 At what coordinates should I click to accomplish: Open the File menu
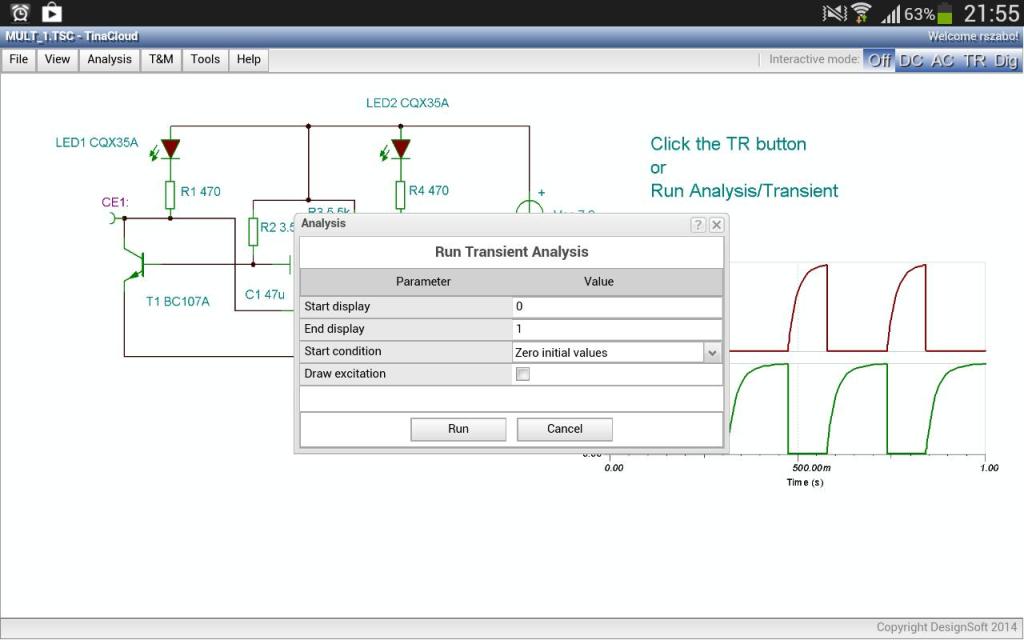point(18,60)
